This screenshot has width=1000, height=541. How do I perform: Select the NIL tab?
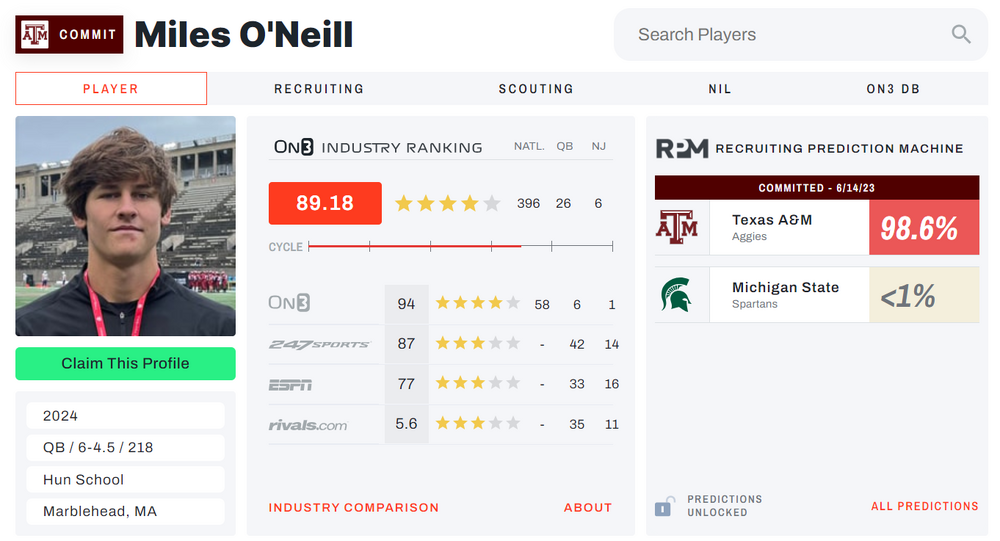(720, 89)
